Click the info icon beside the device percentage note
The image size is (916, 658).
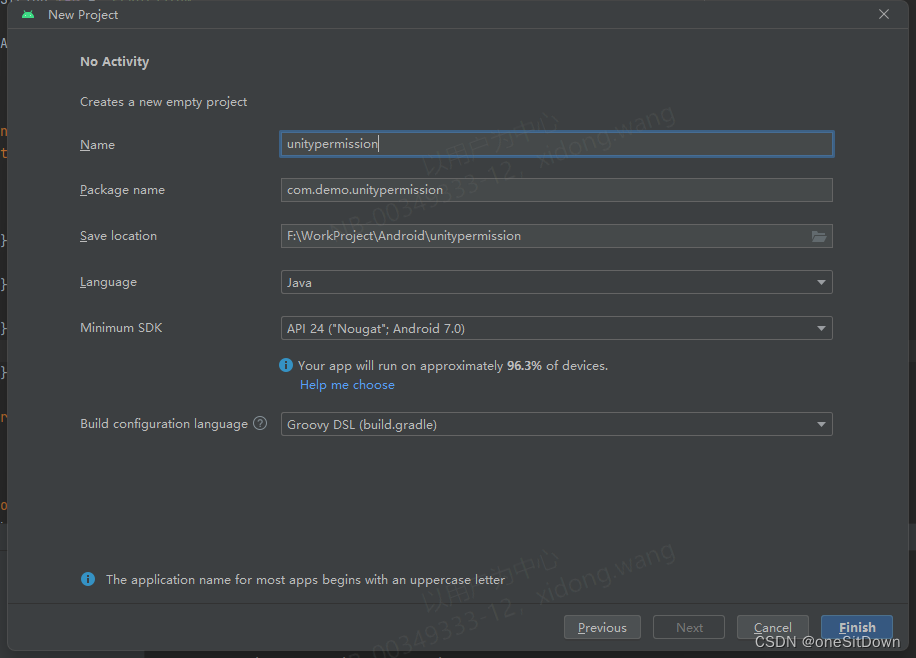(286, 365)
